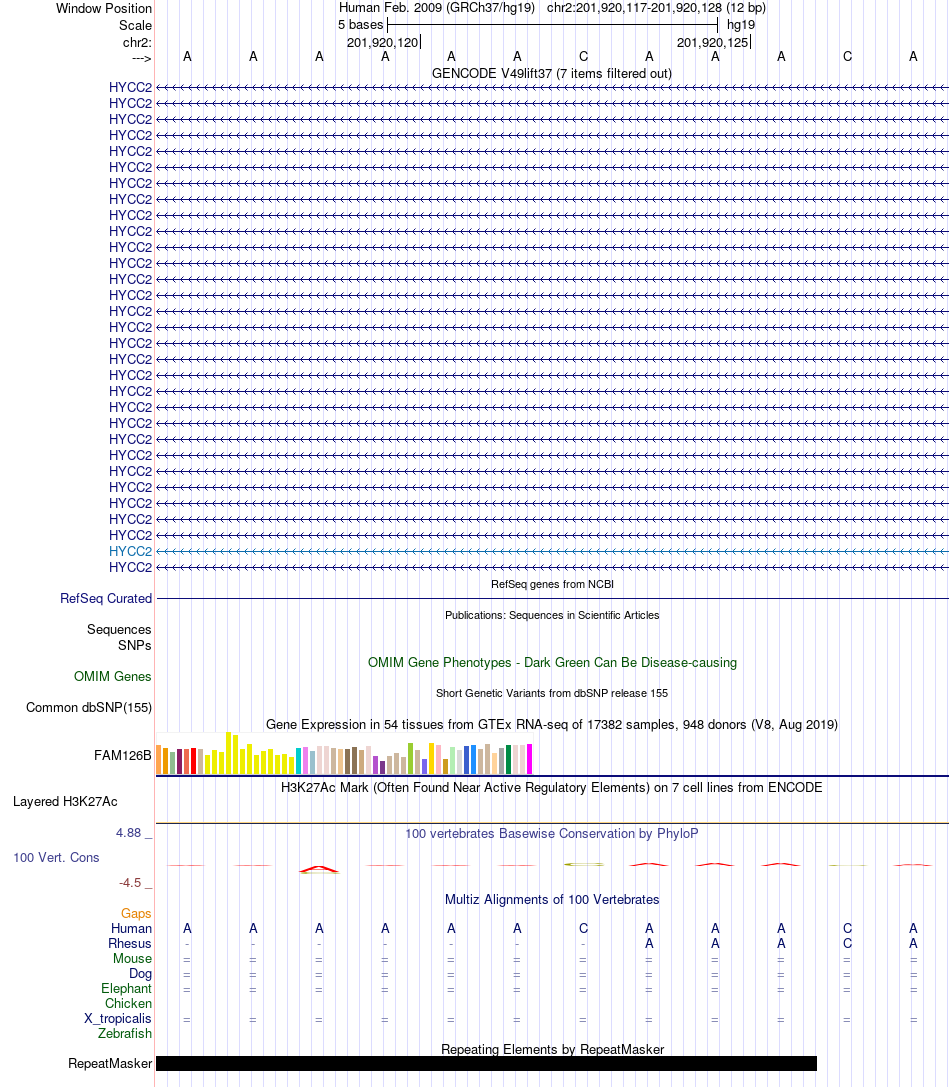Click the Human Feb. 2009 (GRCh37/hg19) text

437,8
